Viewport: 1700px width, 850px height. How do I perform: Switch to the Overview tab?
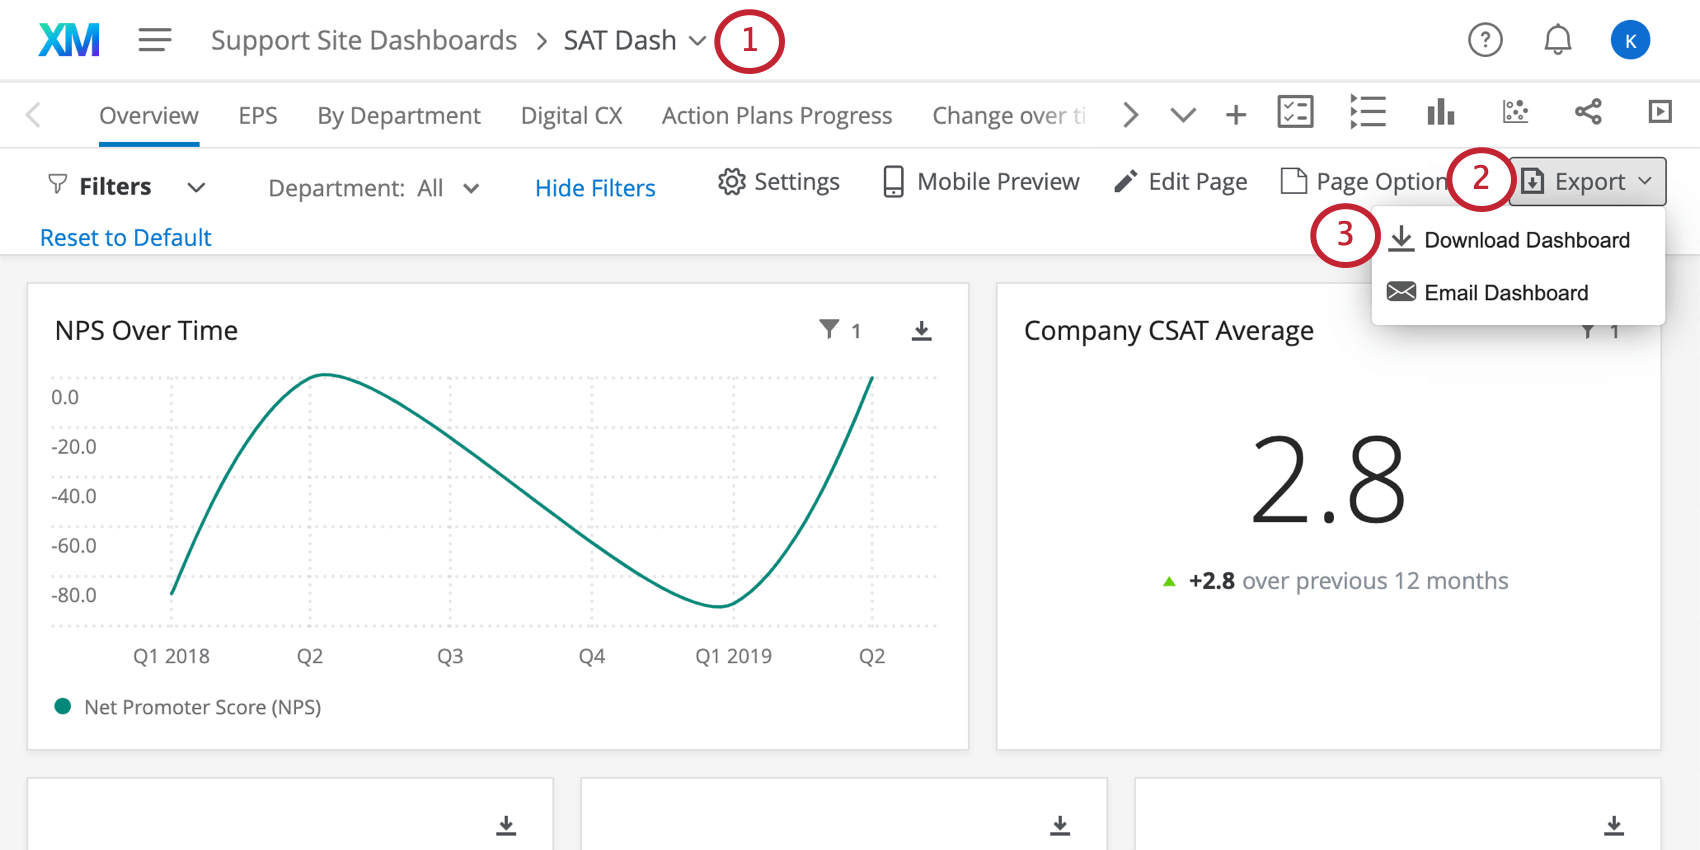coord(149,115)
